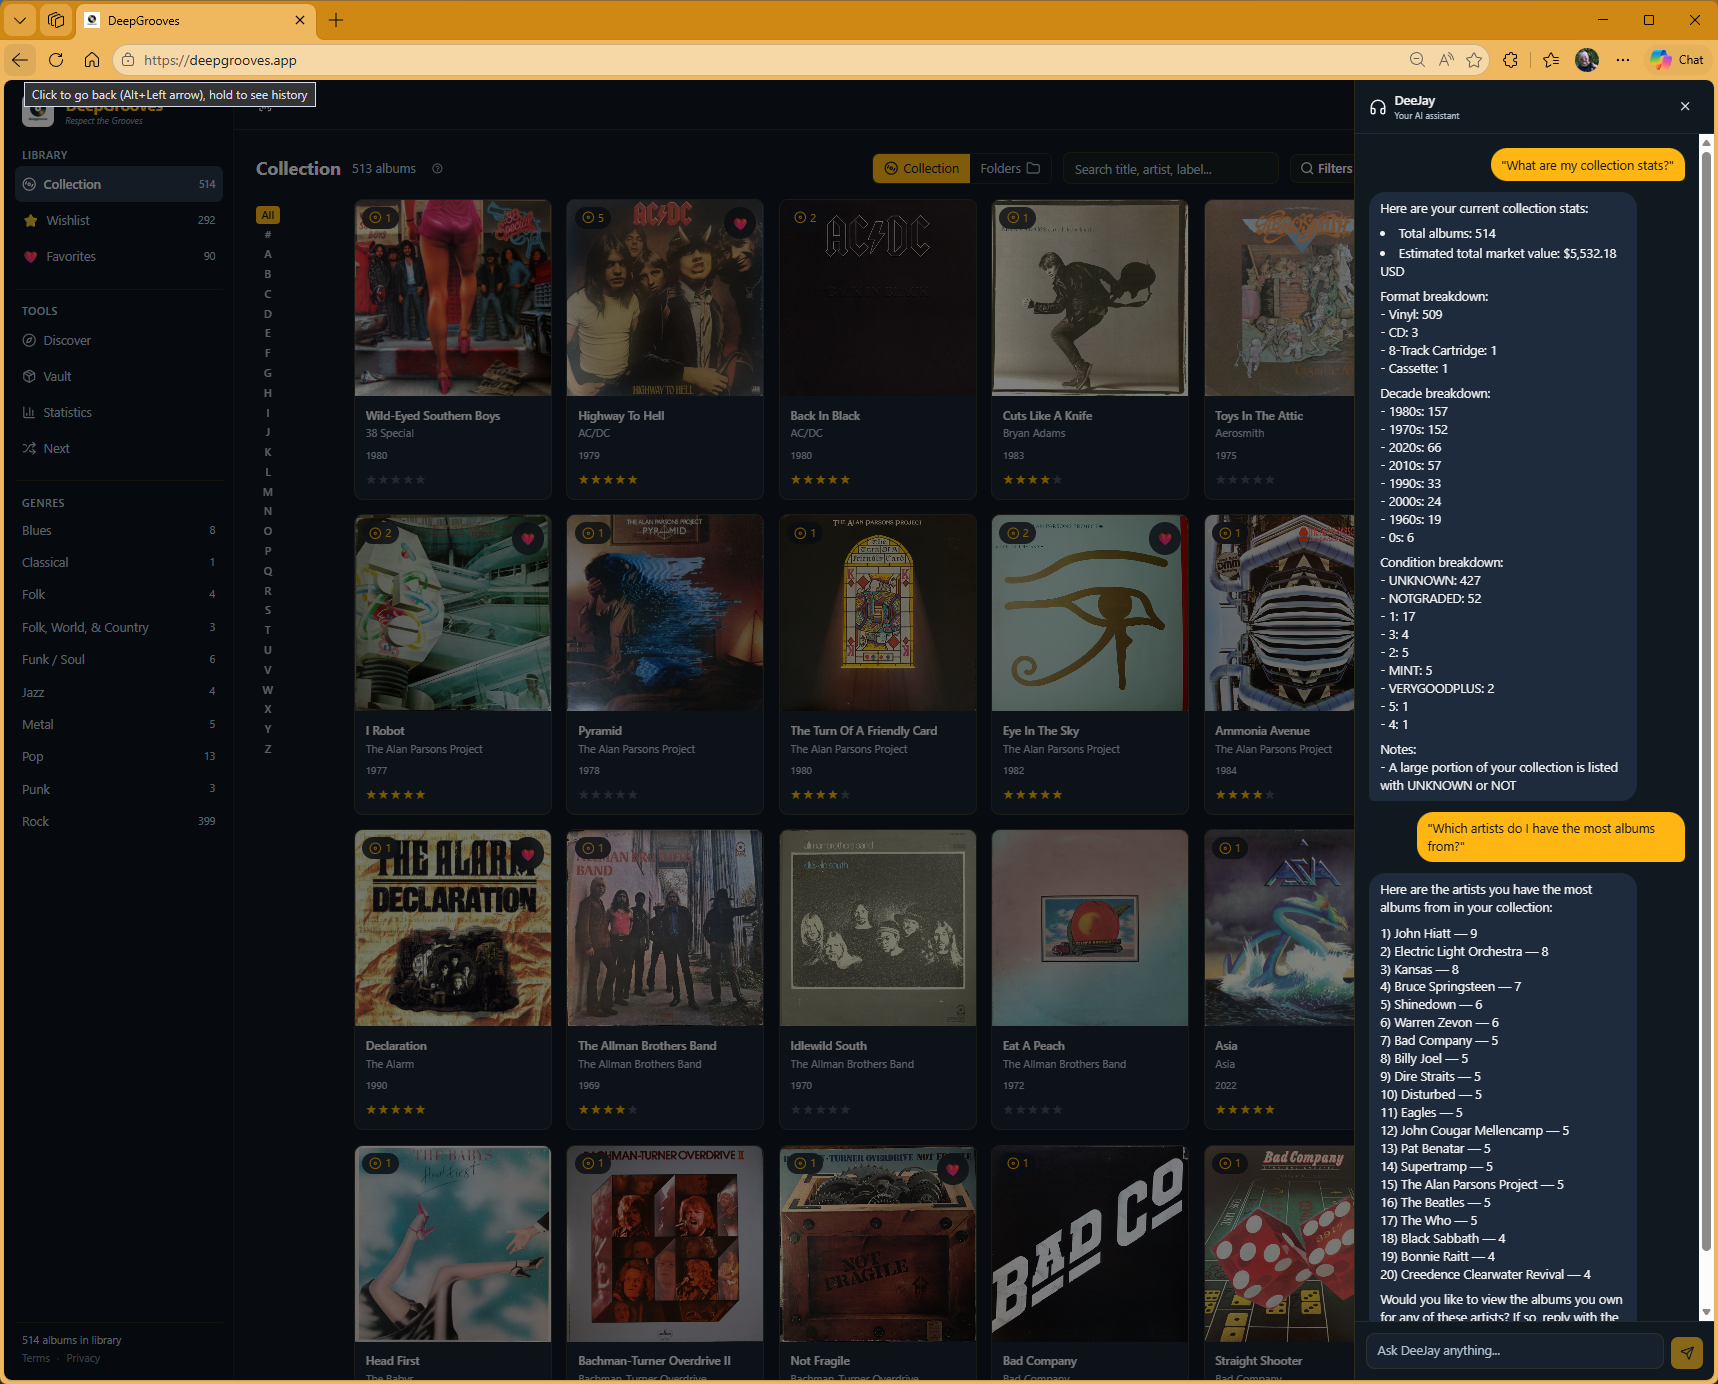Click the address bar URL field
This screenshot has height=1384, width=1718.
click(760, 60)
